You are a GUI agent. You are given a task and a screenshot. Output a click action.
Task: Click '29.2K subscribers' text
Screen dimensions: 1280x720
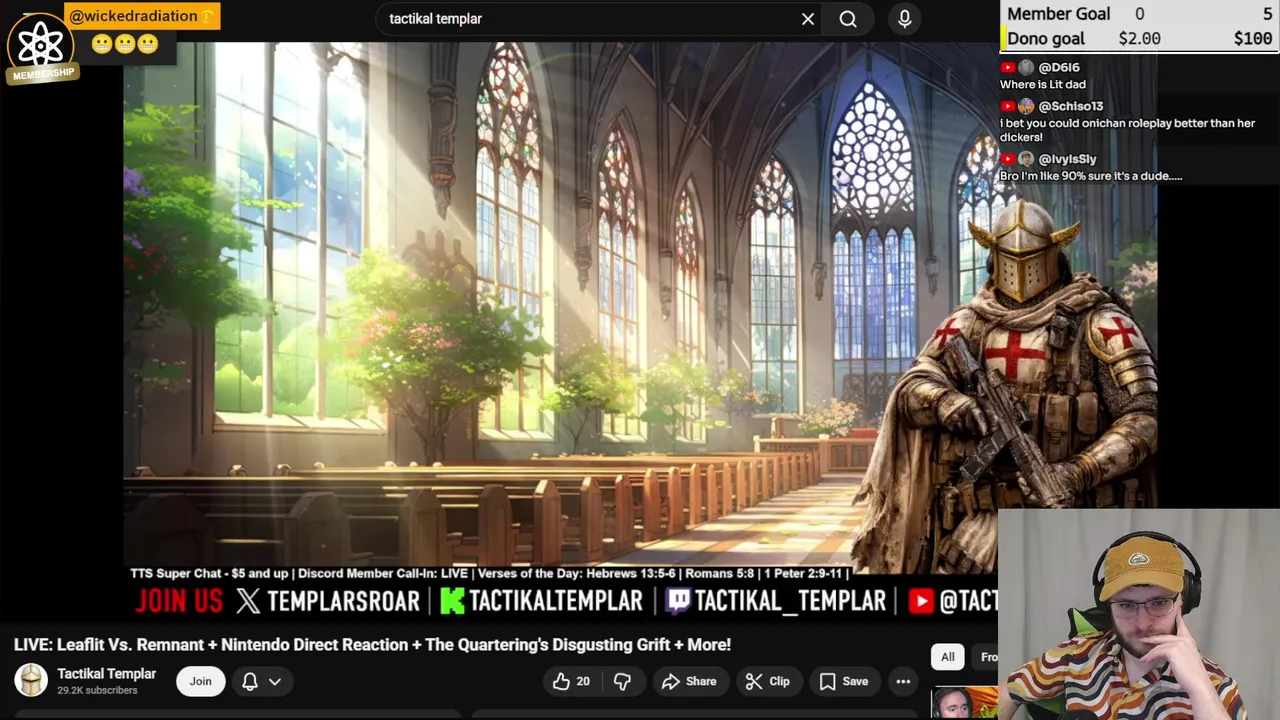(97, 691)
